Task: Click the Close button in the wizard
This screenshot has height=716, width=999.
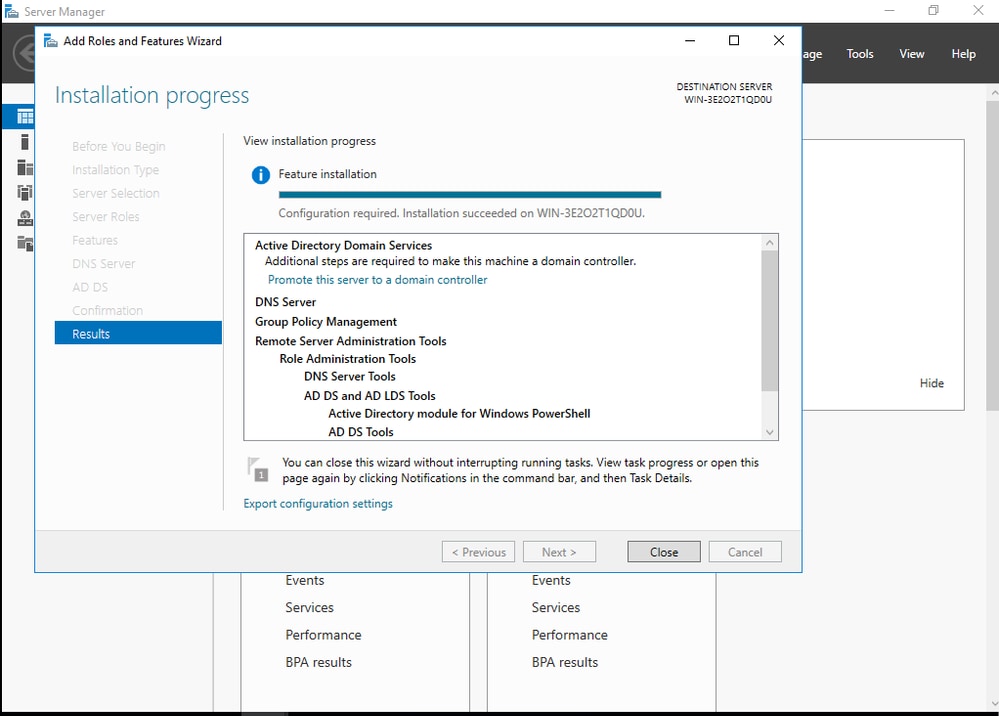Action: (664, 552)
